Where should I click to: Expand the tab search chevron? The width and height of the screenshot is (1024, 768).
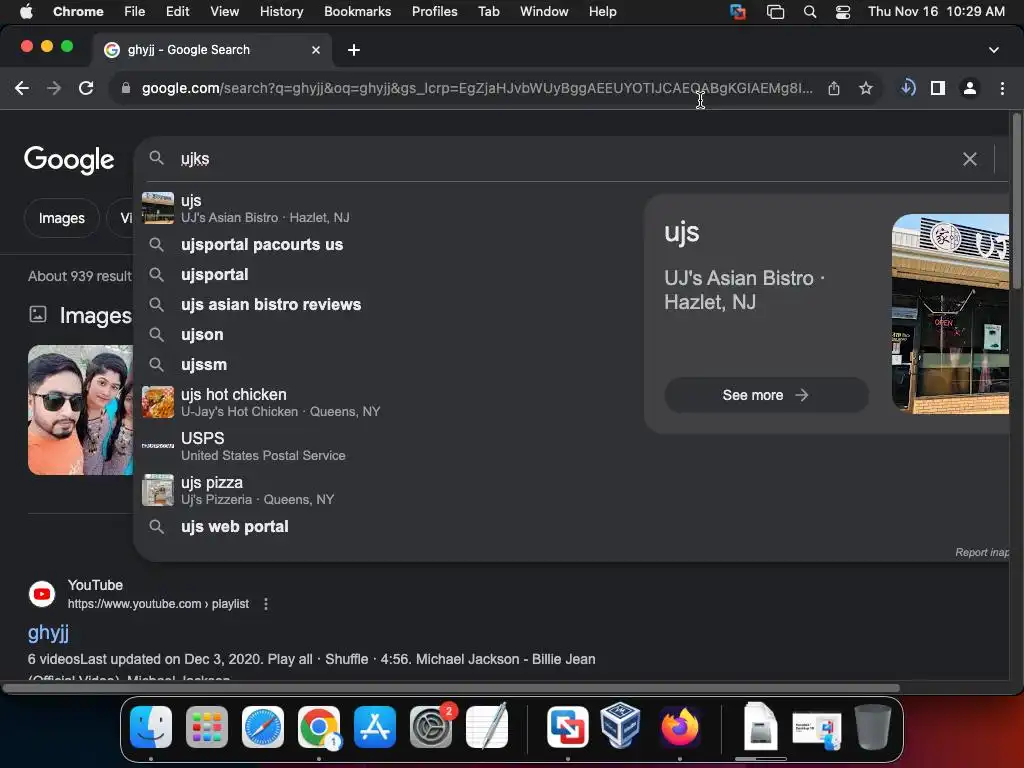(x=994, y=50)
